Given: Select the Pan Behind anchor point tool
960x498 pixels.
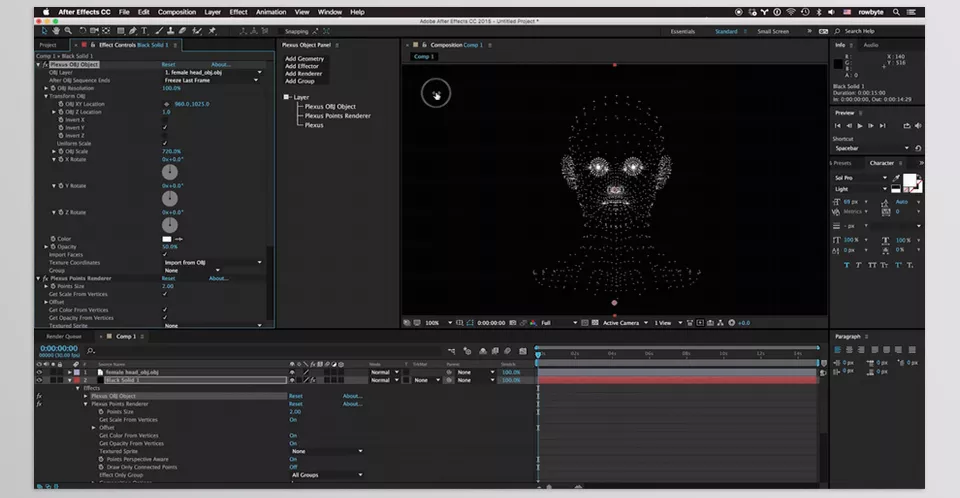Looking at the screenshot, I should pyautogui.click(x=106, y=31).
